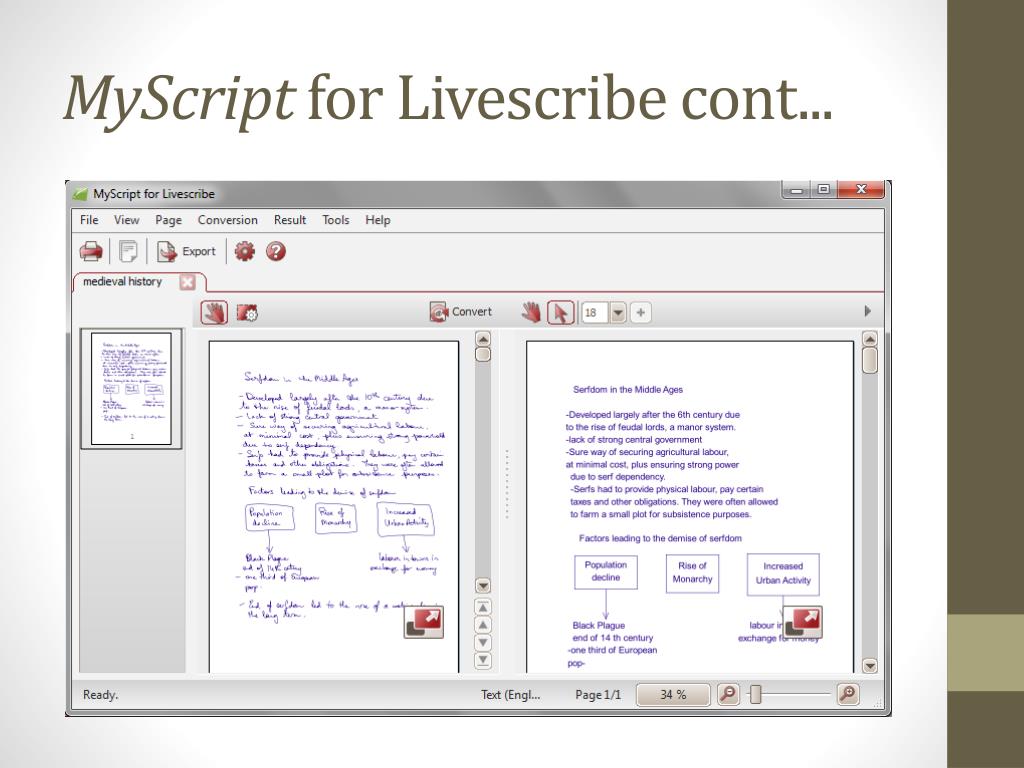Open settings via the red gear icon
This screenshot has width=1024, height=768.
pyautogui.click(x=245, y=251)
